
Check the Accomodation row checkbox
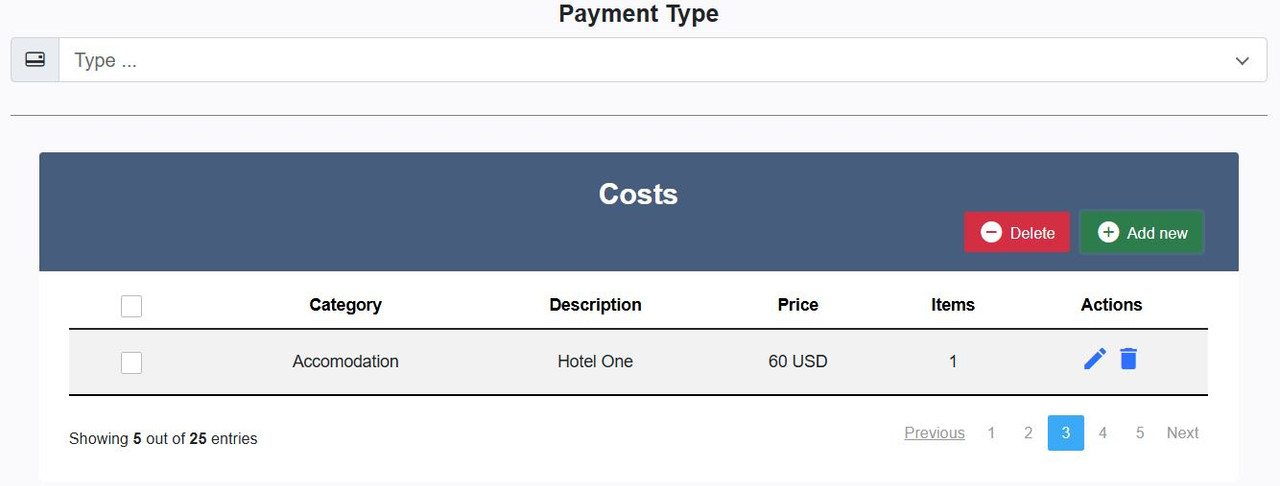[x=131, y=362]
